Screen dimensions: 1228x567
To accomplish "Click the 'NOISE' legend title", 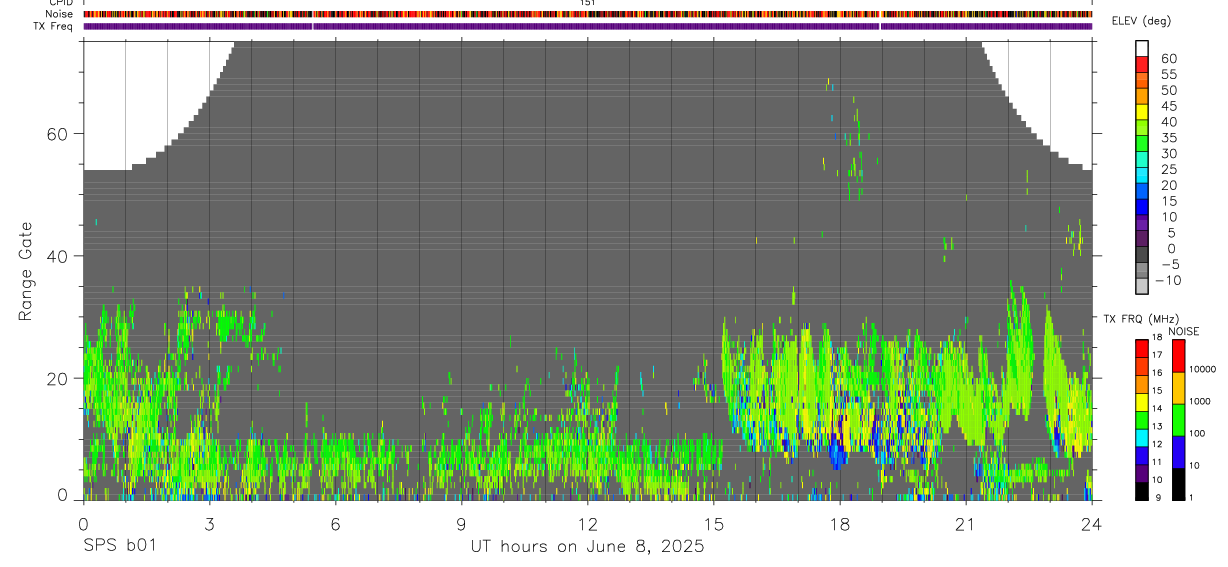I will coord(1184,331).
